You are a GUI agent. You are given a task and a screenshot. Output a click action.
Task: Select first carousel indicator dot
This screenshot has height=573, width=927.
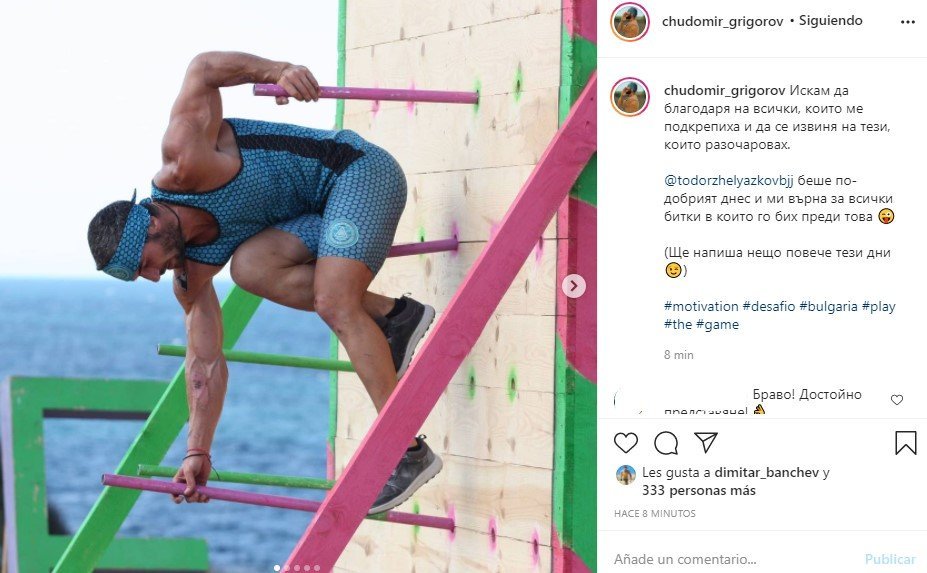pos(276,568)
